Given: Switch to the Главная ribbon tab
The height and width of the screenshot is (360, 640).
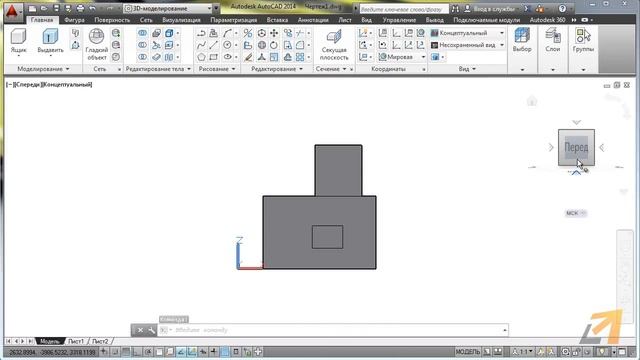Looking at the screenshot, I should tap(42, 20).
